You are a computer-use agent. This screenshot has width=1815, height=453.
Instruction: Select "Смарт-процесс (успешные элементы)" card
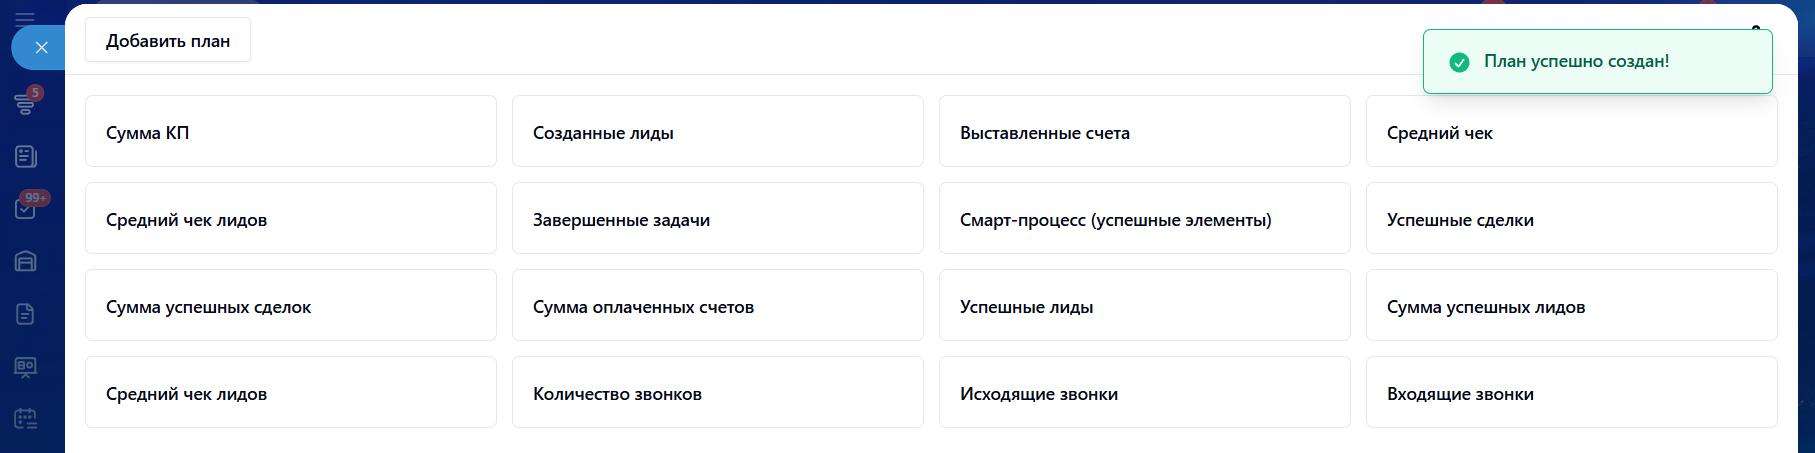coord(1144,218)
